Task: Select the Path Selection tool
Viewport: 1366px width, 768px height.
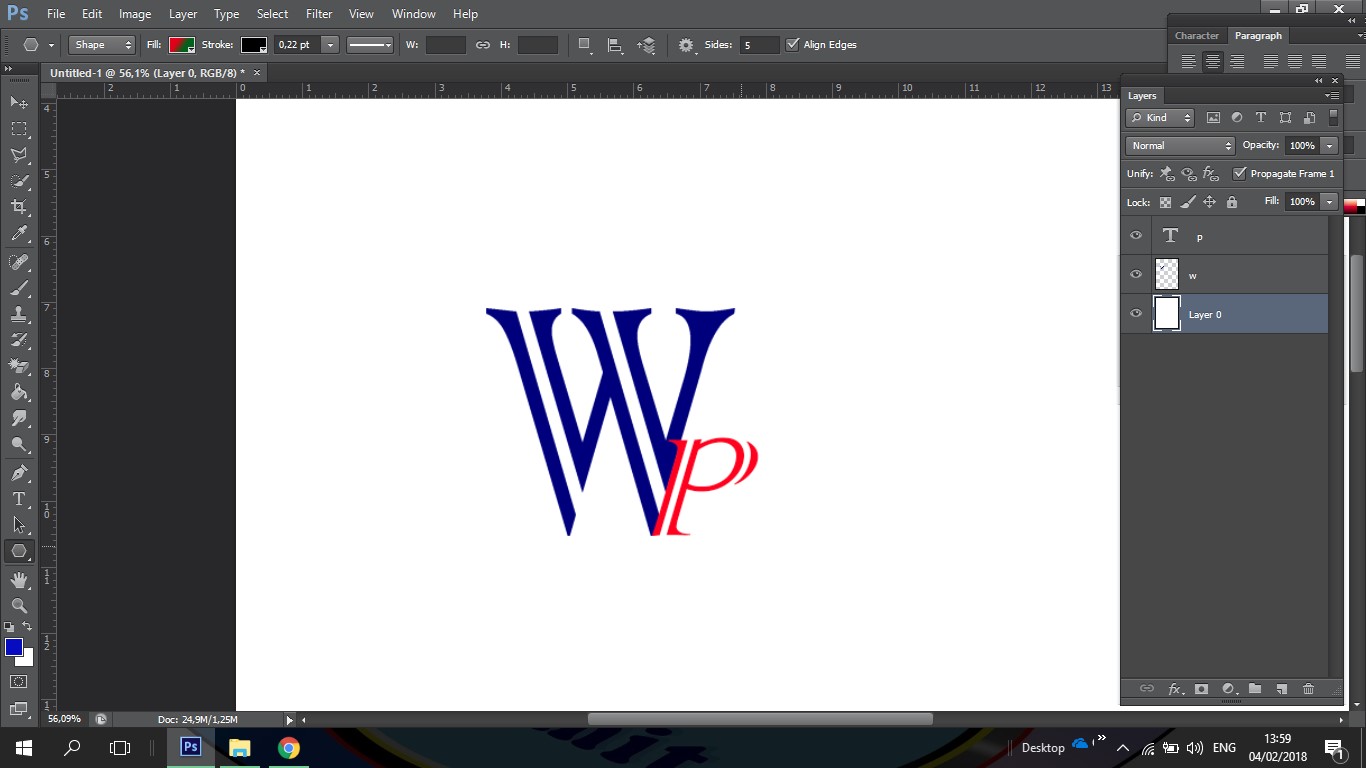Action: [19, 525]
